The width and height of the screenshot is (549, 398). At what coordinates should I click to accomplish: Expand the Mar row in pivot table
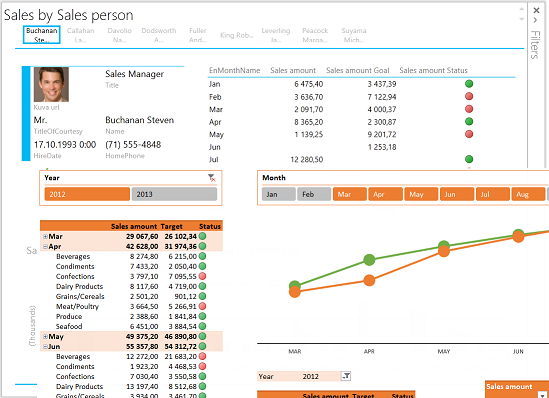click(x=45, y=237)
